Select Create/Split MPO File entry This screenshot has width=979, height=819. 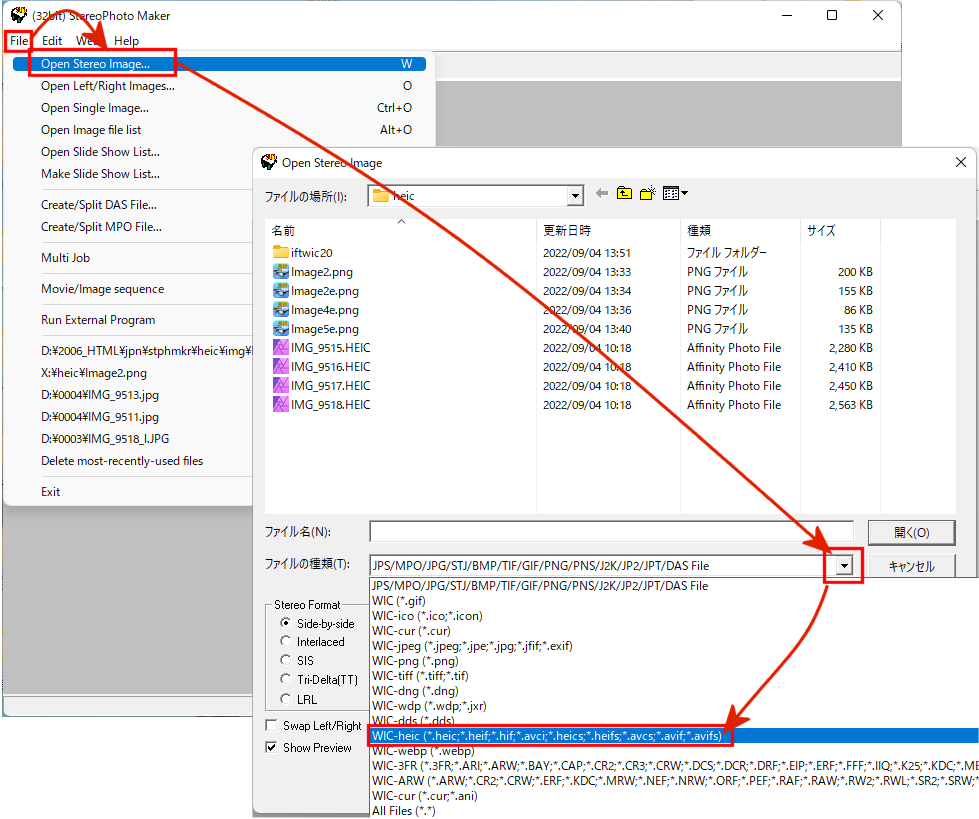point(101,227)
